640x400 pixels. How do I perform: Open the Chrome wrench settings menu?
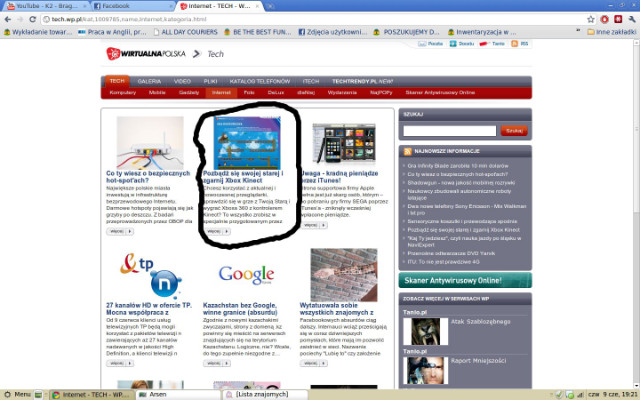pos(632,19)
